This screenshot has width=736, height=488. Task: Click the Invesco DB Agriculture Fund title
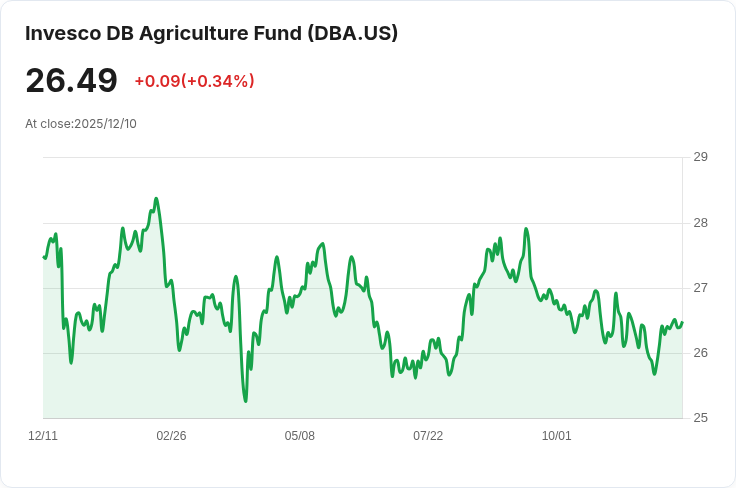(x=160, y=33)
